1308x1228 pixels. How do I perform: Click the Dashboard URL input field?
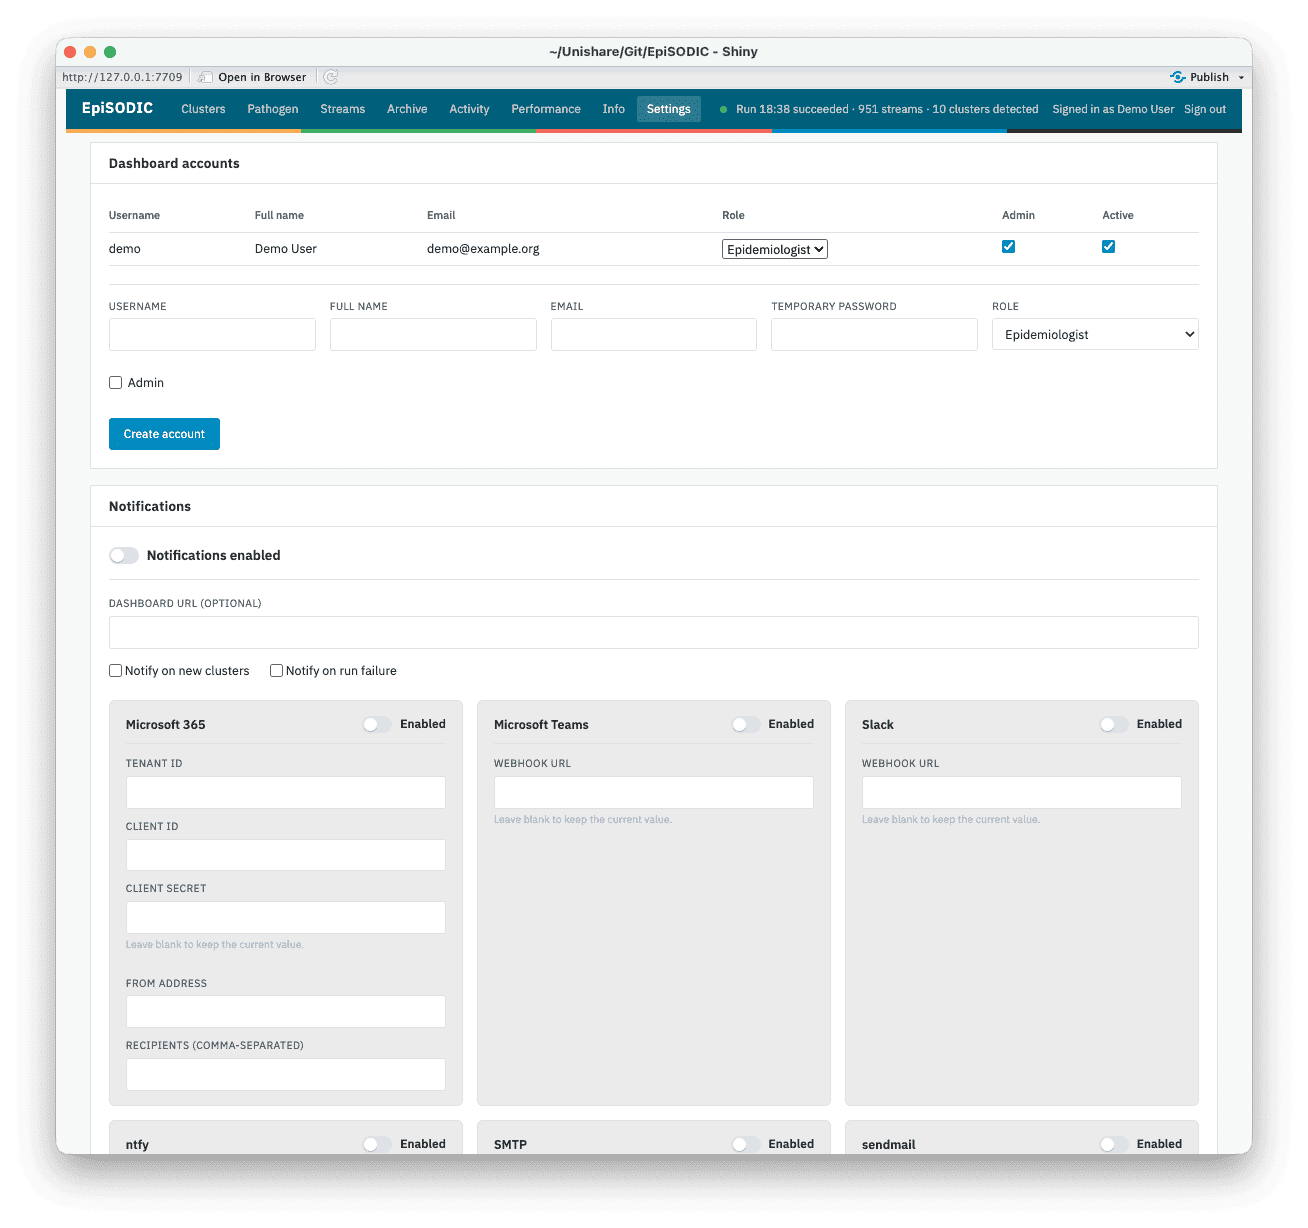[x=654, y=632]
